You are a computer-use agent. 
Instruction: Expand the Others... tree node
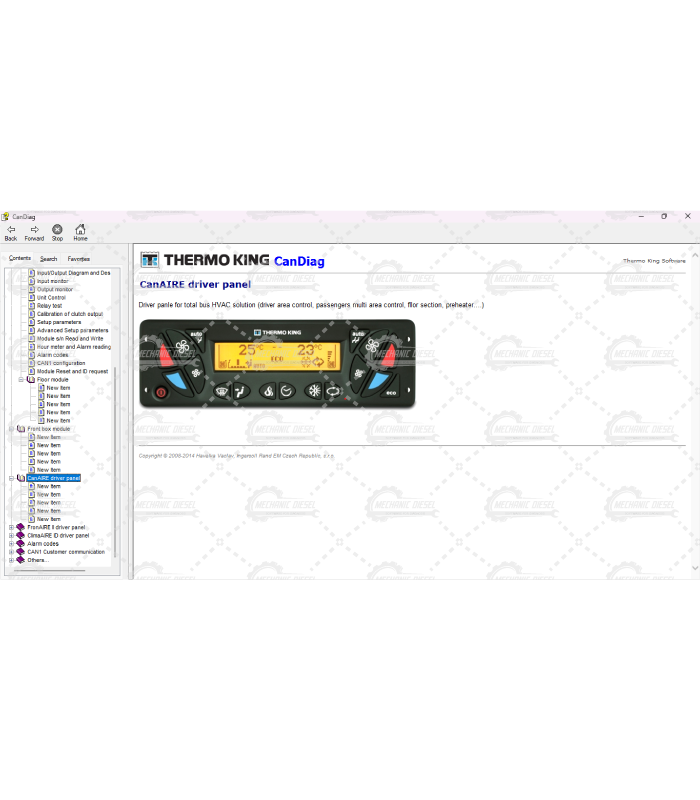(11, 560)
